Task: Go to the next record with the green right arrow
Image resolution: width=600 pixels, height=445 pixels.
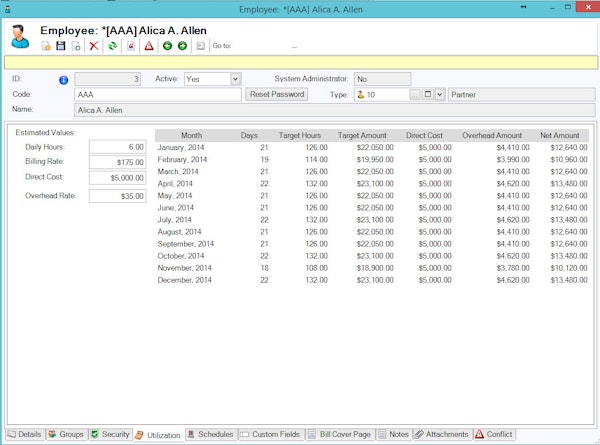Action: [x=183, y=46]
